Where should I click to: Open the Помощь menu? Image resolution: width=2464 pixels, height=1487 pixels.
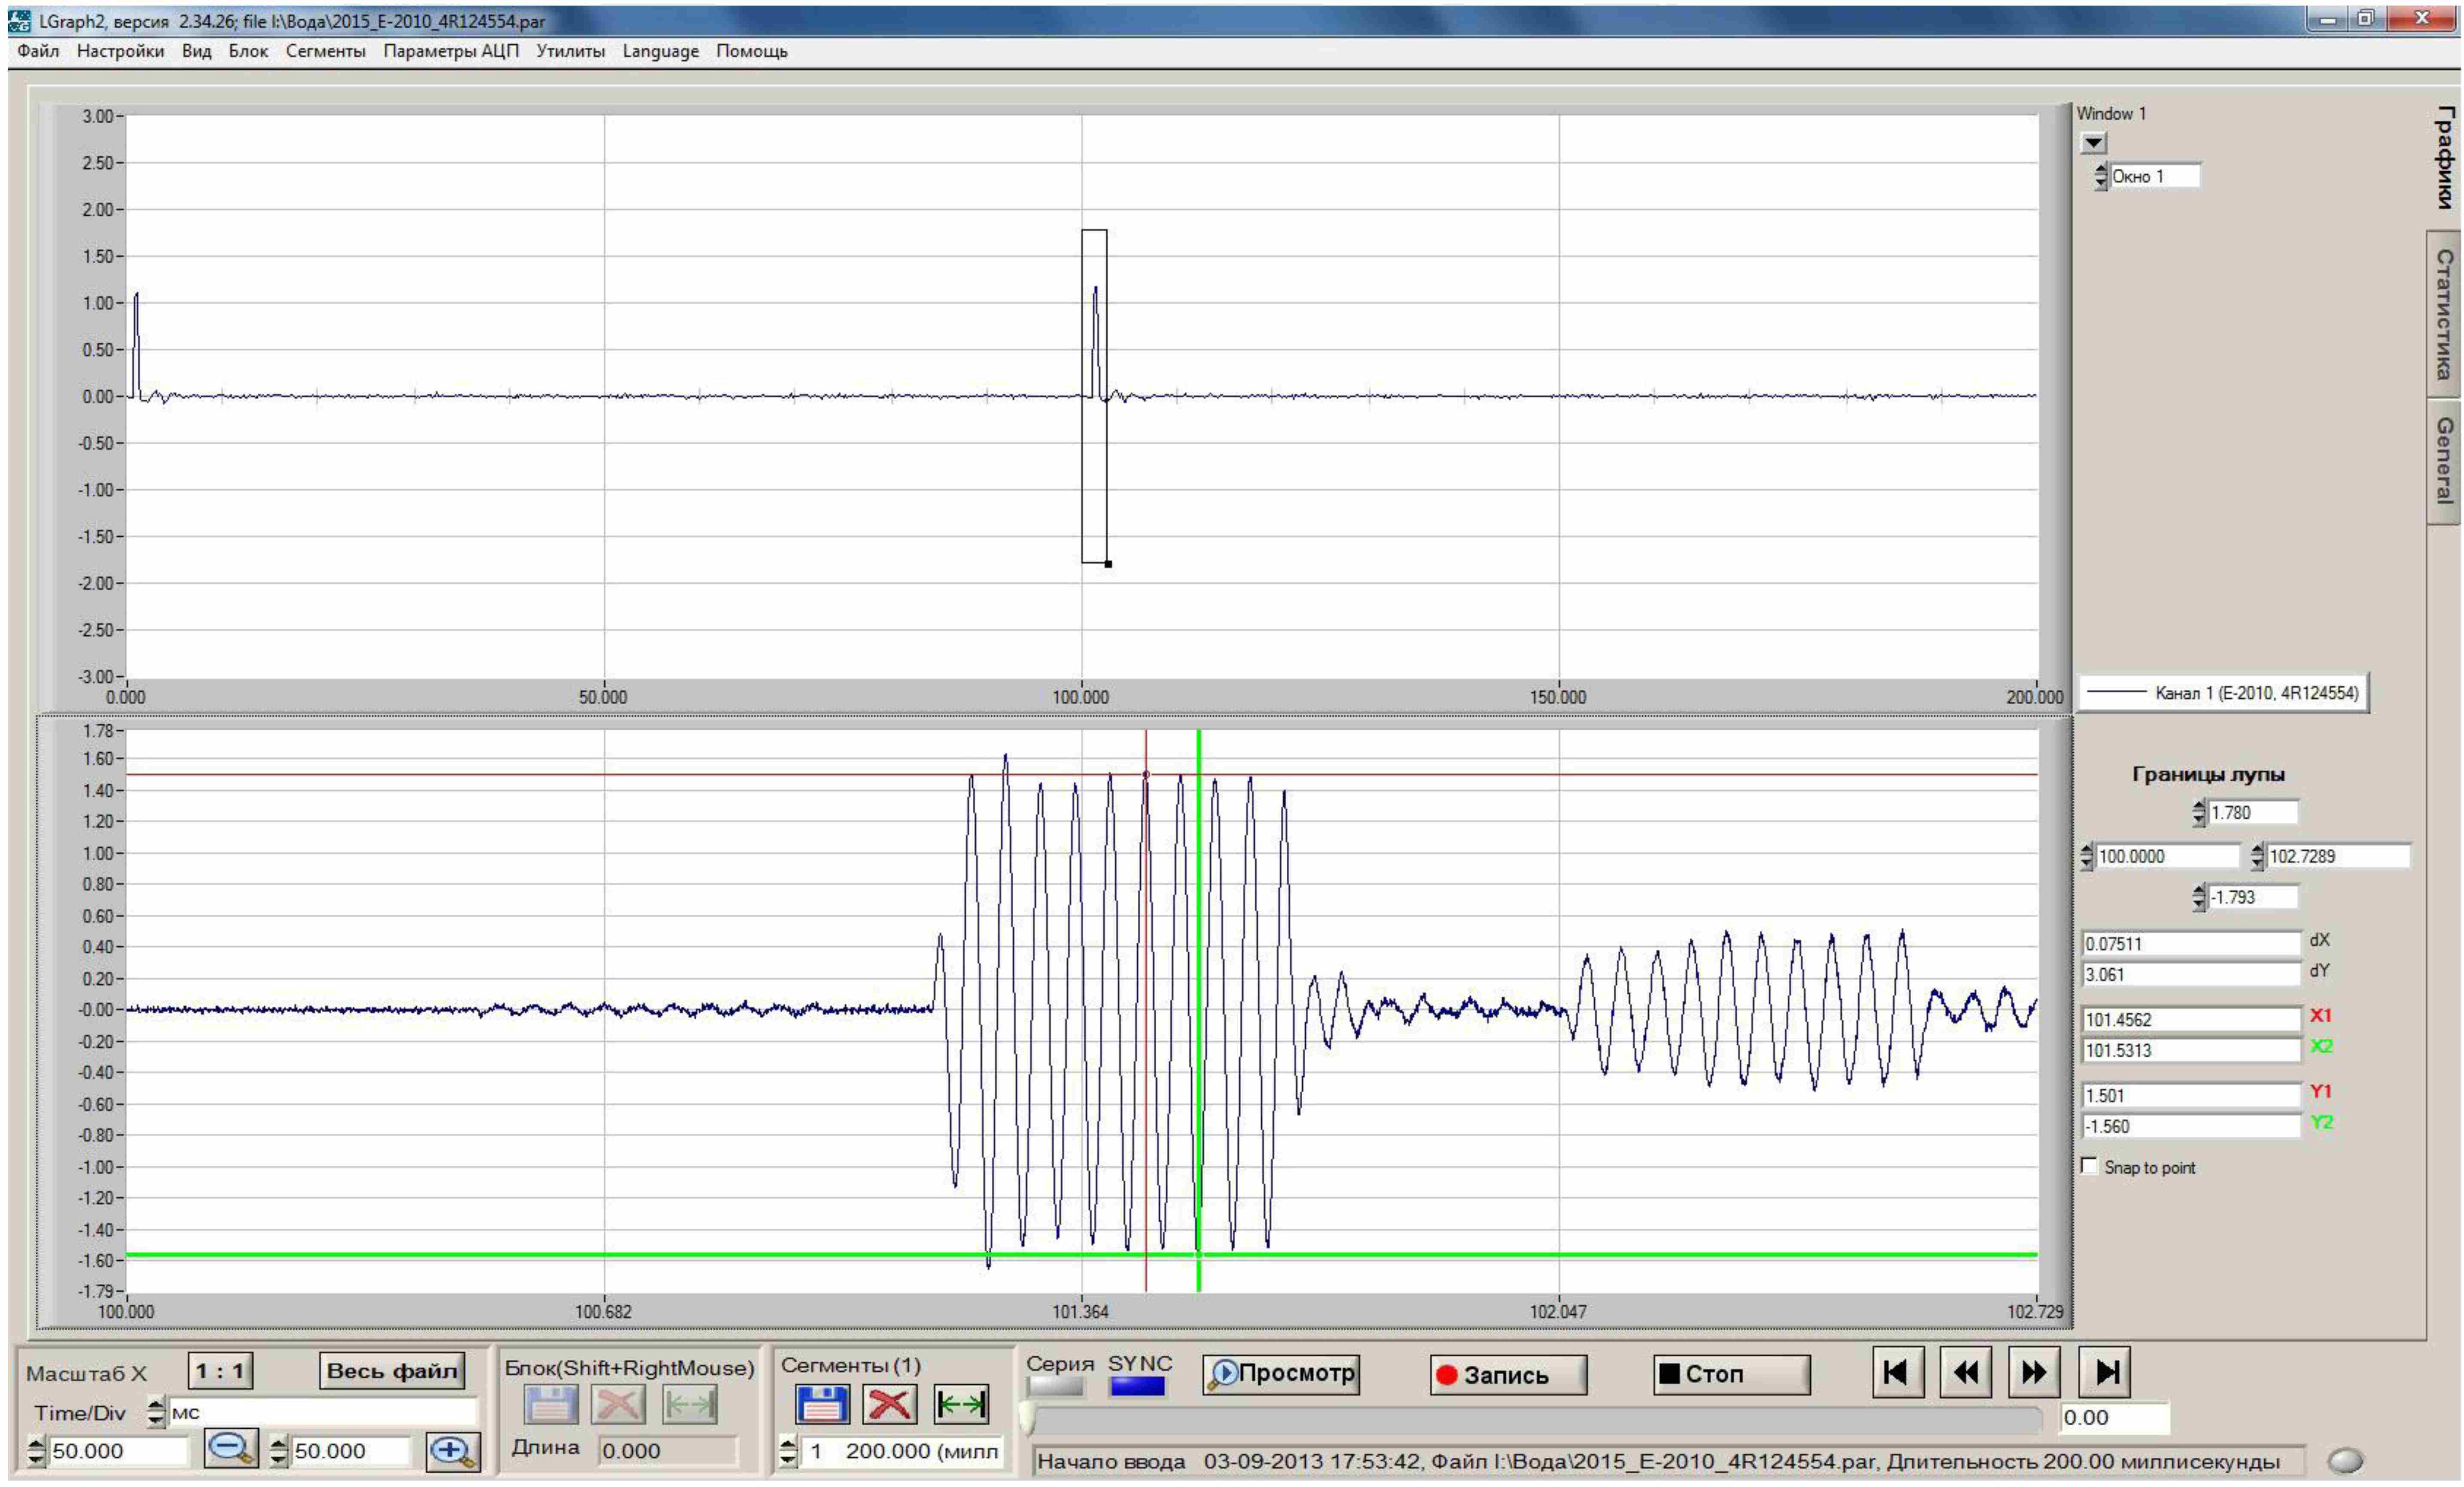pyautogui.click(x=751, y=51)
